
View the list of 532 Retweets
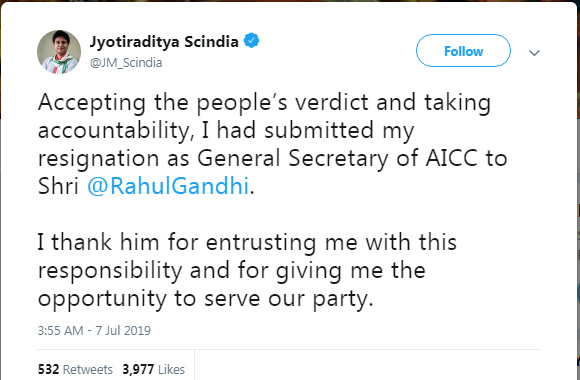(75, 369)
